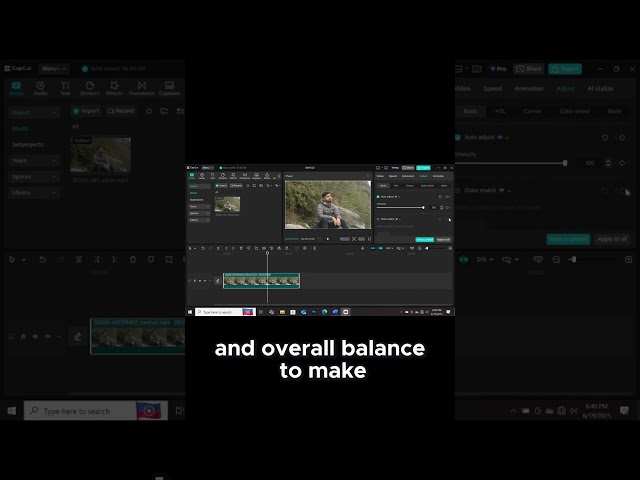Select HSL sub-tab in small window's Adjust panel
The image size is (640, 480).
[396, 186]
